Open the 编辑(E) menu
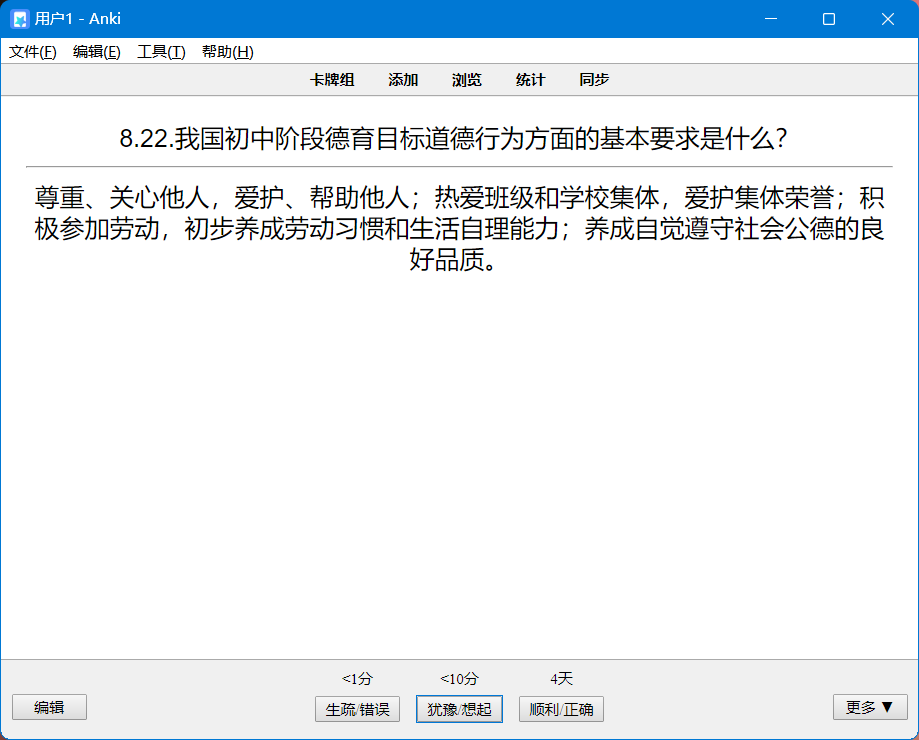 point(97,52)
